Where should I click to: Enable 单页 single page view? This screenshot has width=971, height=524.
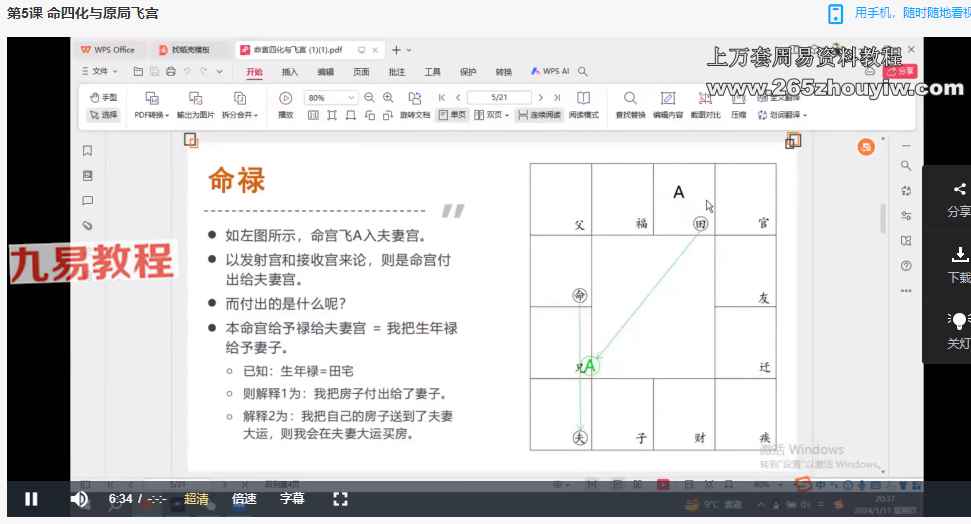point(453,115)
